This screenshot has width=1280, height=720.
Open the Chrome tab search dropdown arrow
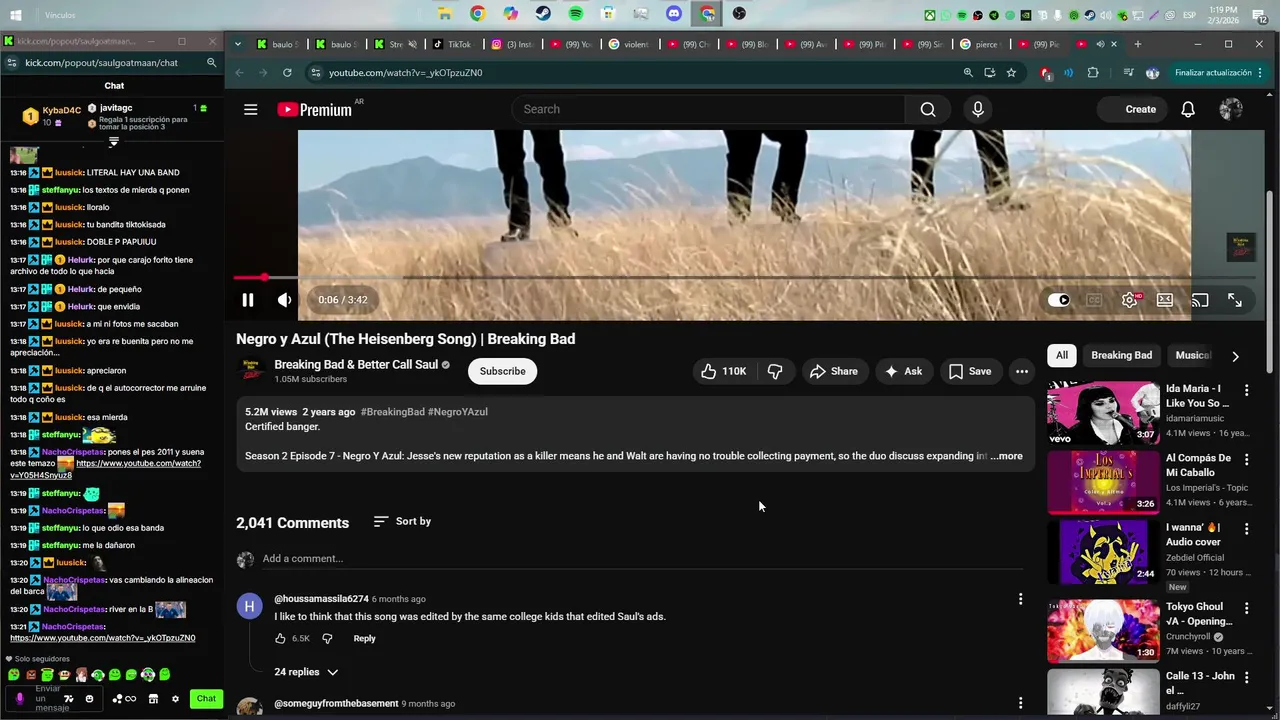[x=238, y=44]
